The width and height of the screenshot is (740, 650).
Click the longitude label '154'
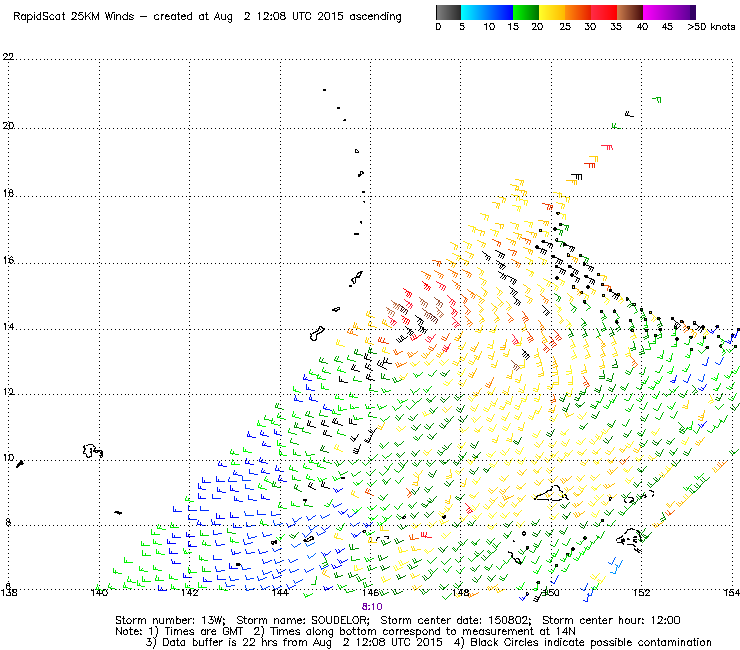coord(732,592)
